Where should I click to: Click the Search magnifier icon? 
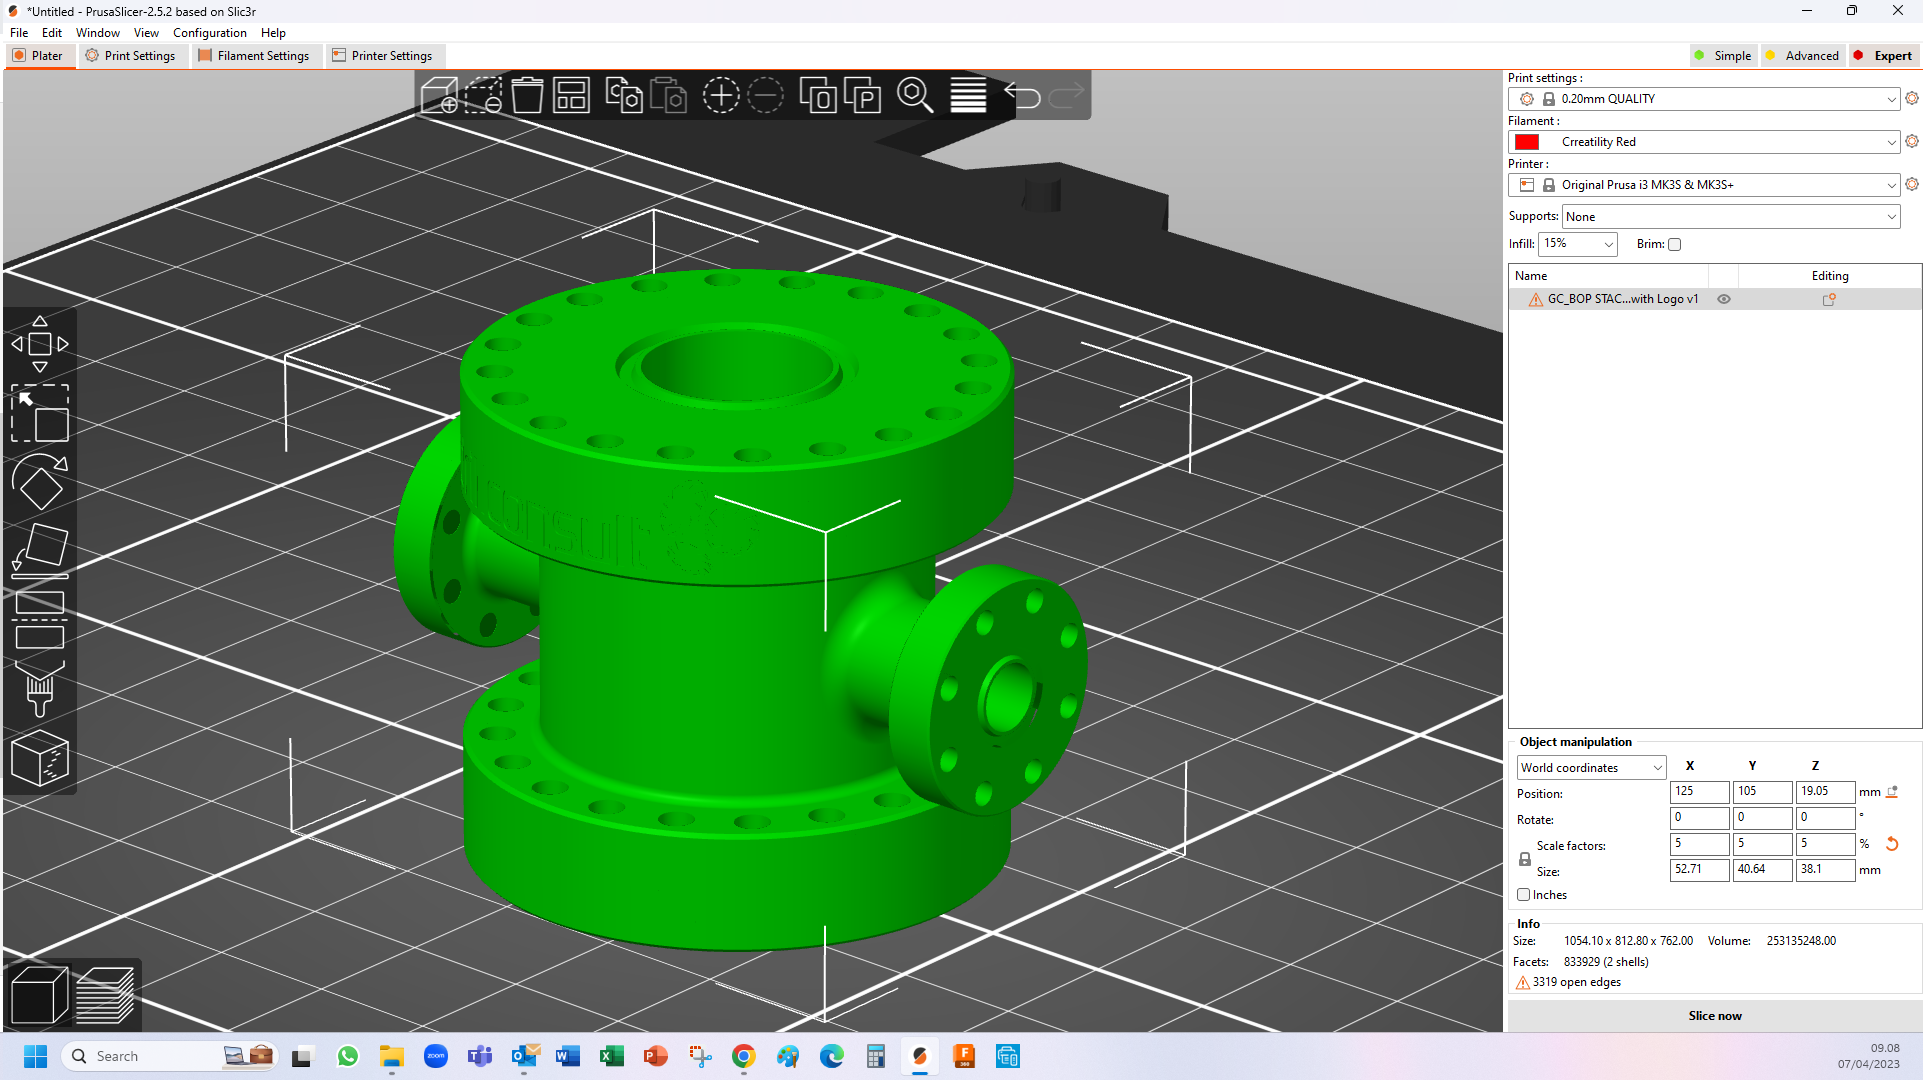[x=913, y=95]
